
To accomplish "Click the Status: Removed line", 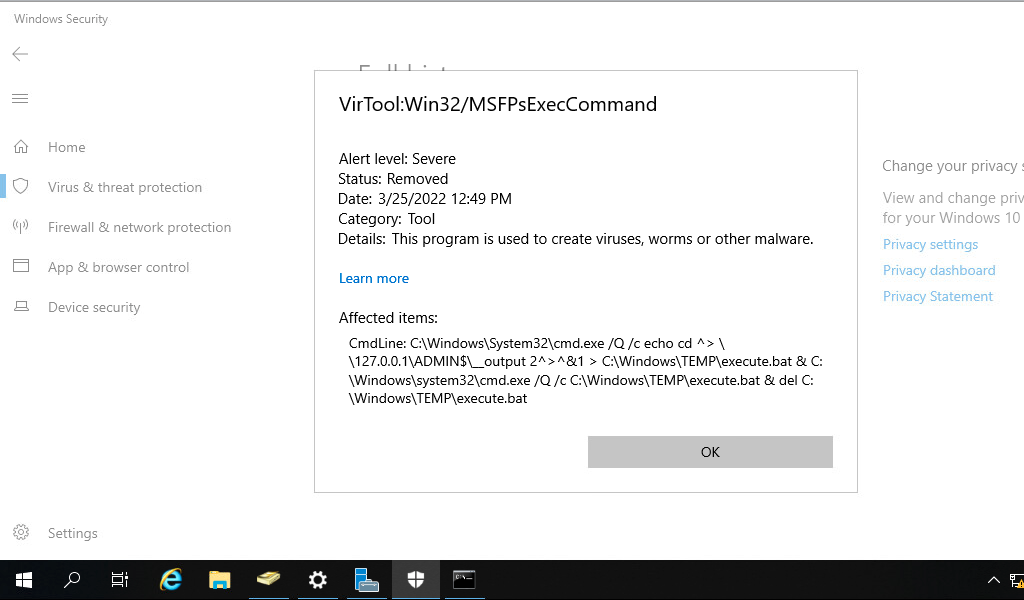I will [x=393, y=179].
